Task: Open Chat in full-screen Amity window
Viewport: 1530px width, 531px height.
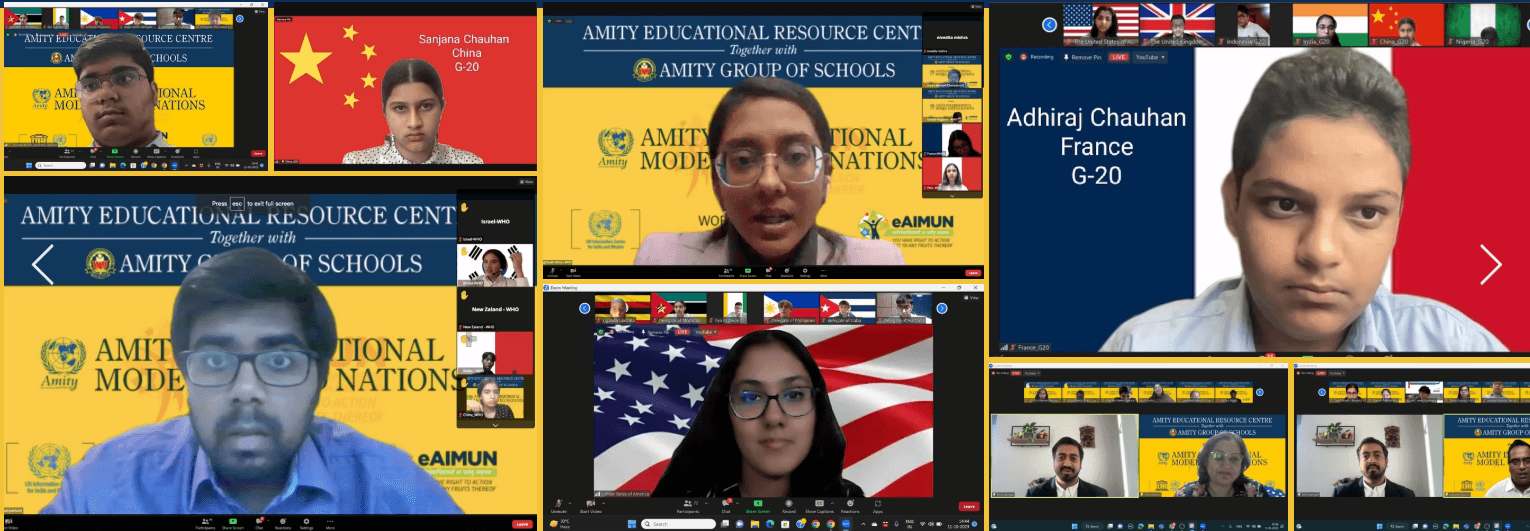Action: pyautogui.click(x=259, y=524)
